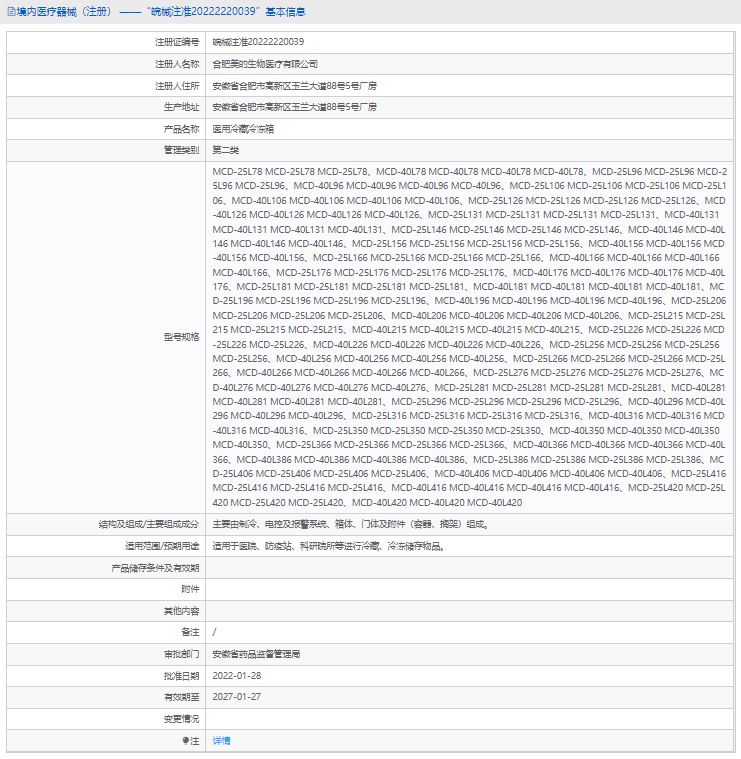Click the 有效期至 label
The width and height of the screenshot is (741, 759).
click(x=181, y=697)
